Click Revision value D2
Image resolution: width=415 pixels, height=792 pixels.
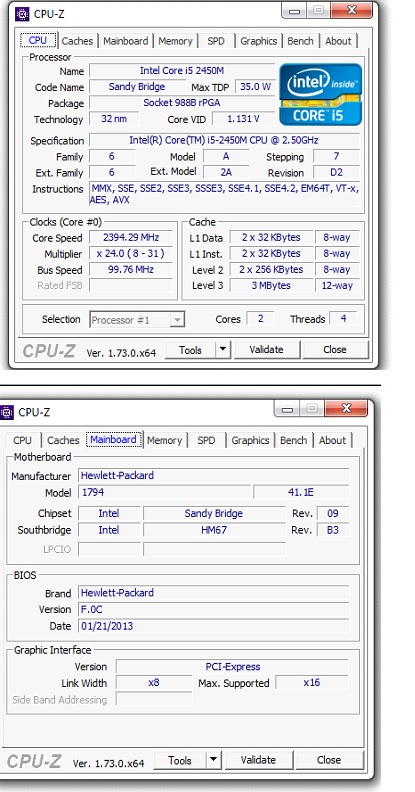336,172
